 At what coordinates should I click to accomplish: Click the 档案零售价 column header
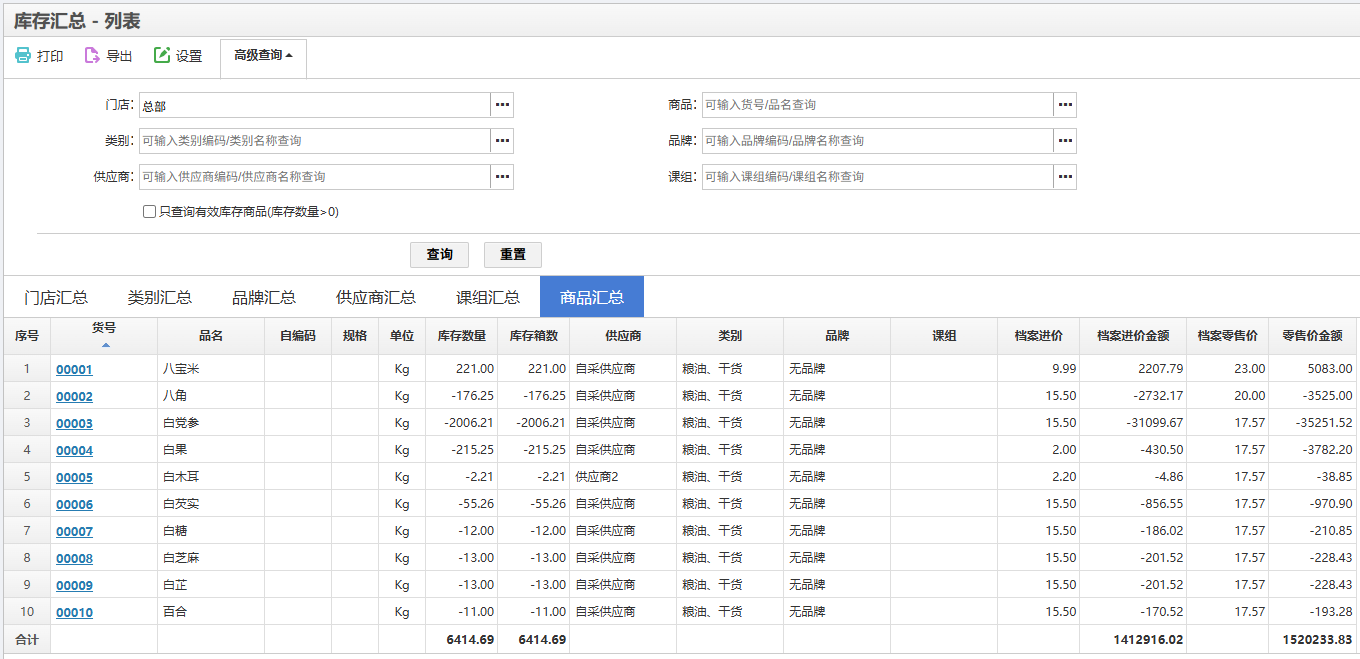(1229, 336)
